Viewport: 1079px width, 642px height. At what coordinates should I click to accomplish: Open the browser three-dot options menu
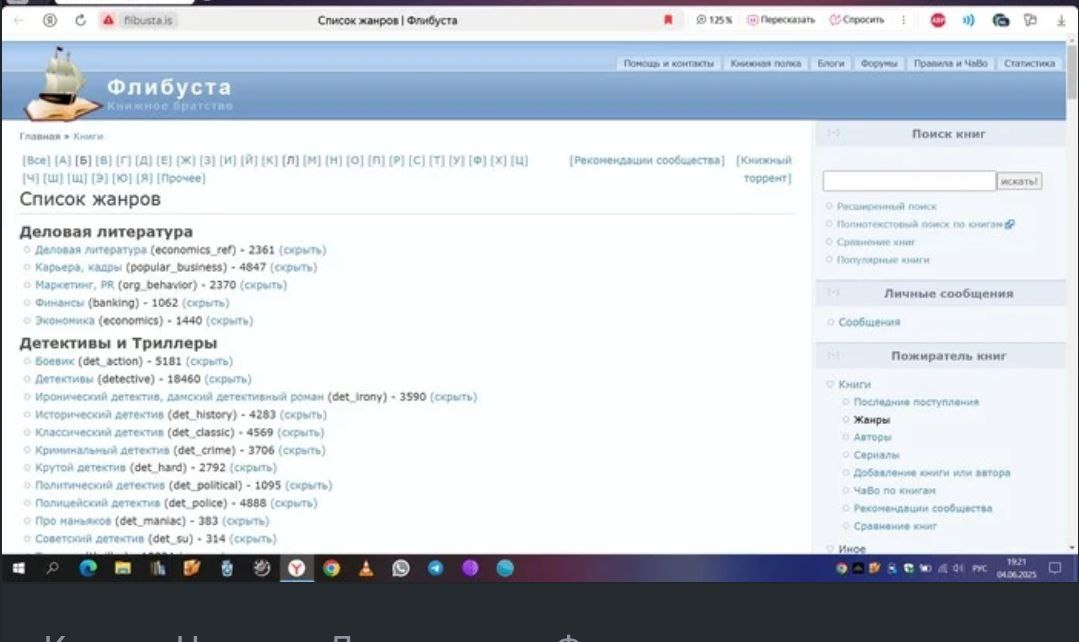click(904, 20)
